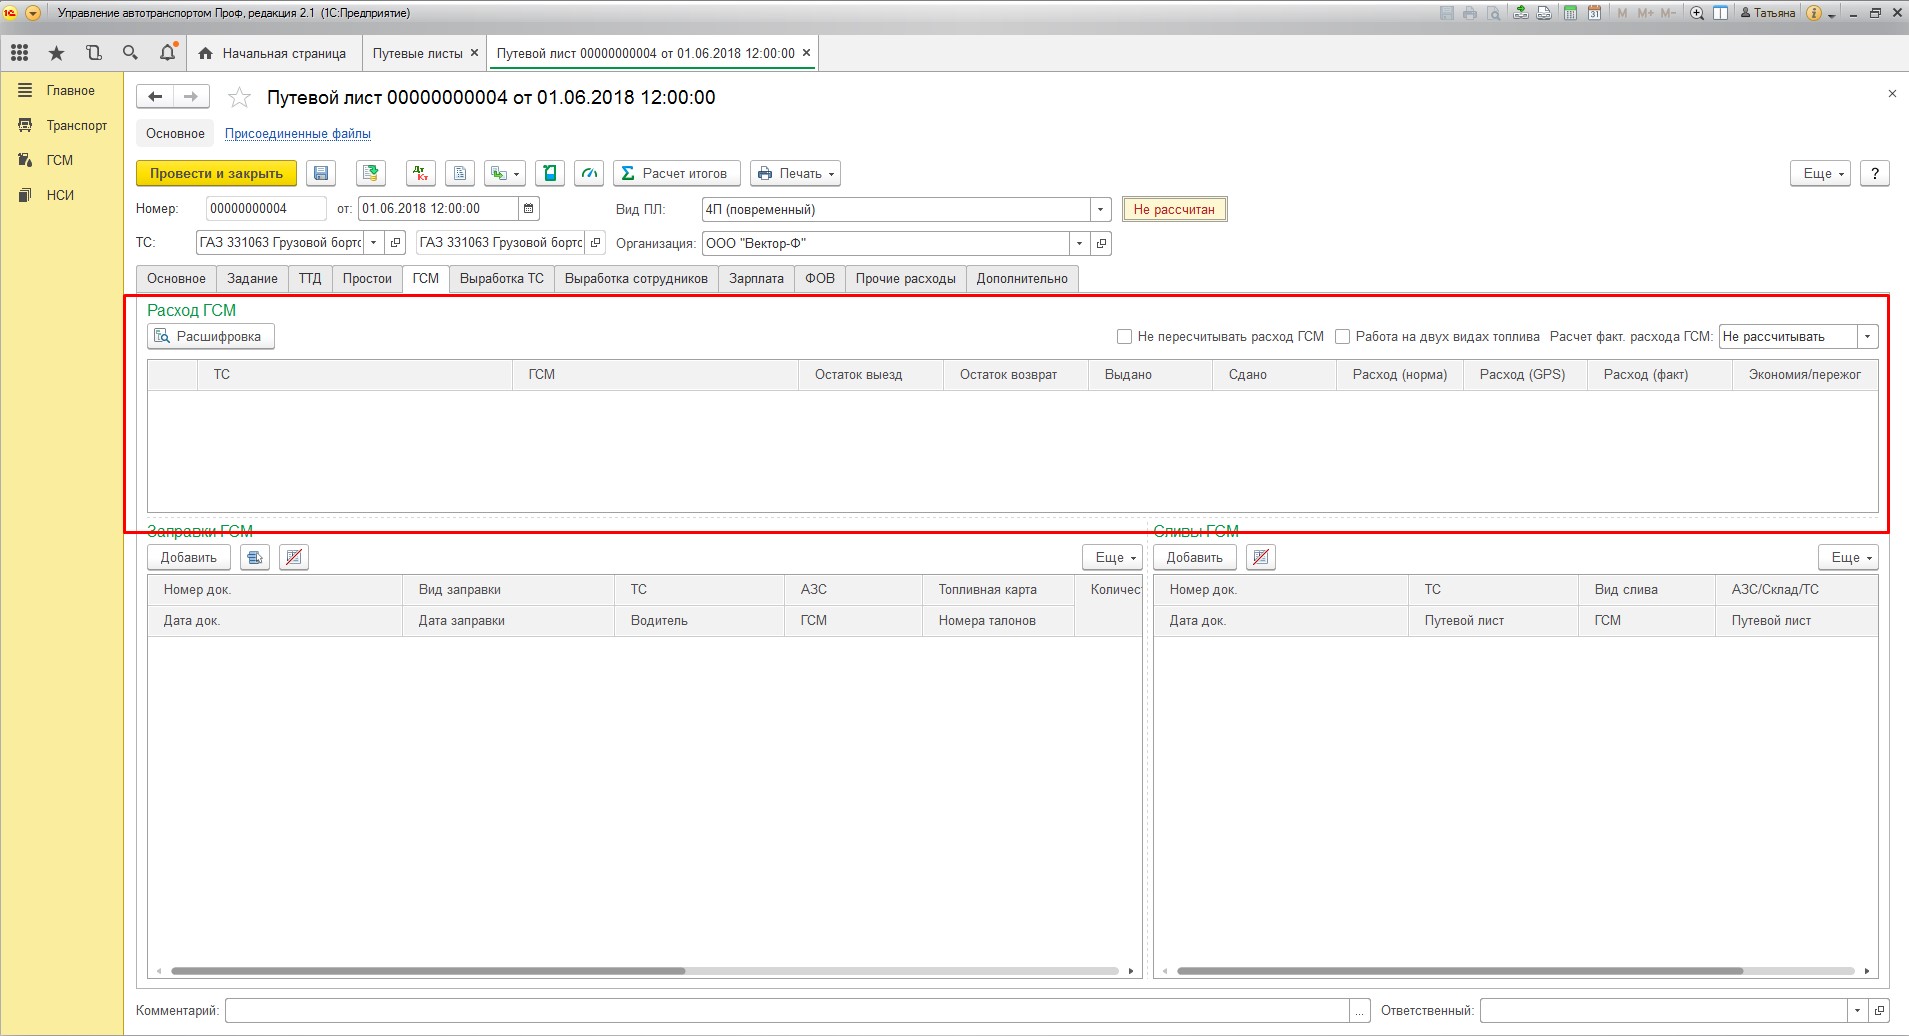Click the refuelings table horizontal scrollbar

[428, 971]
